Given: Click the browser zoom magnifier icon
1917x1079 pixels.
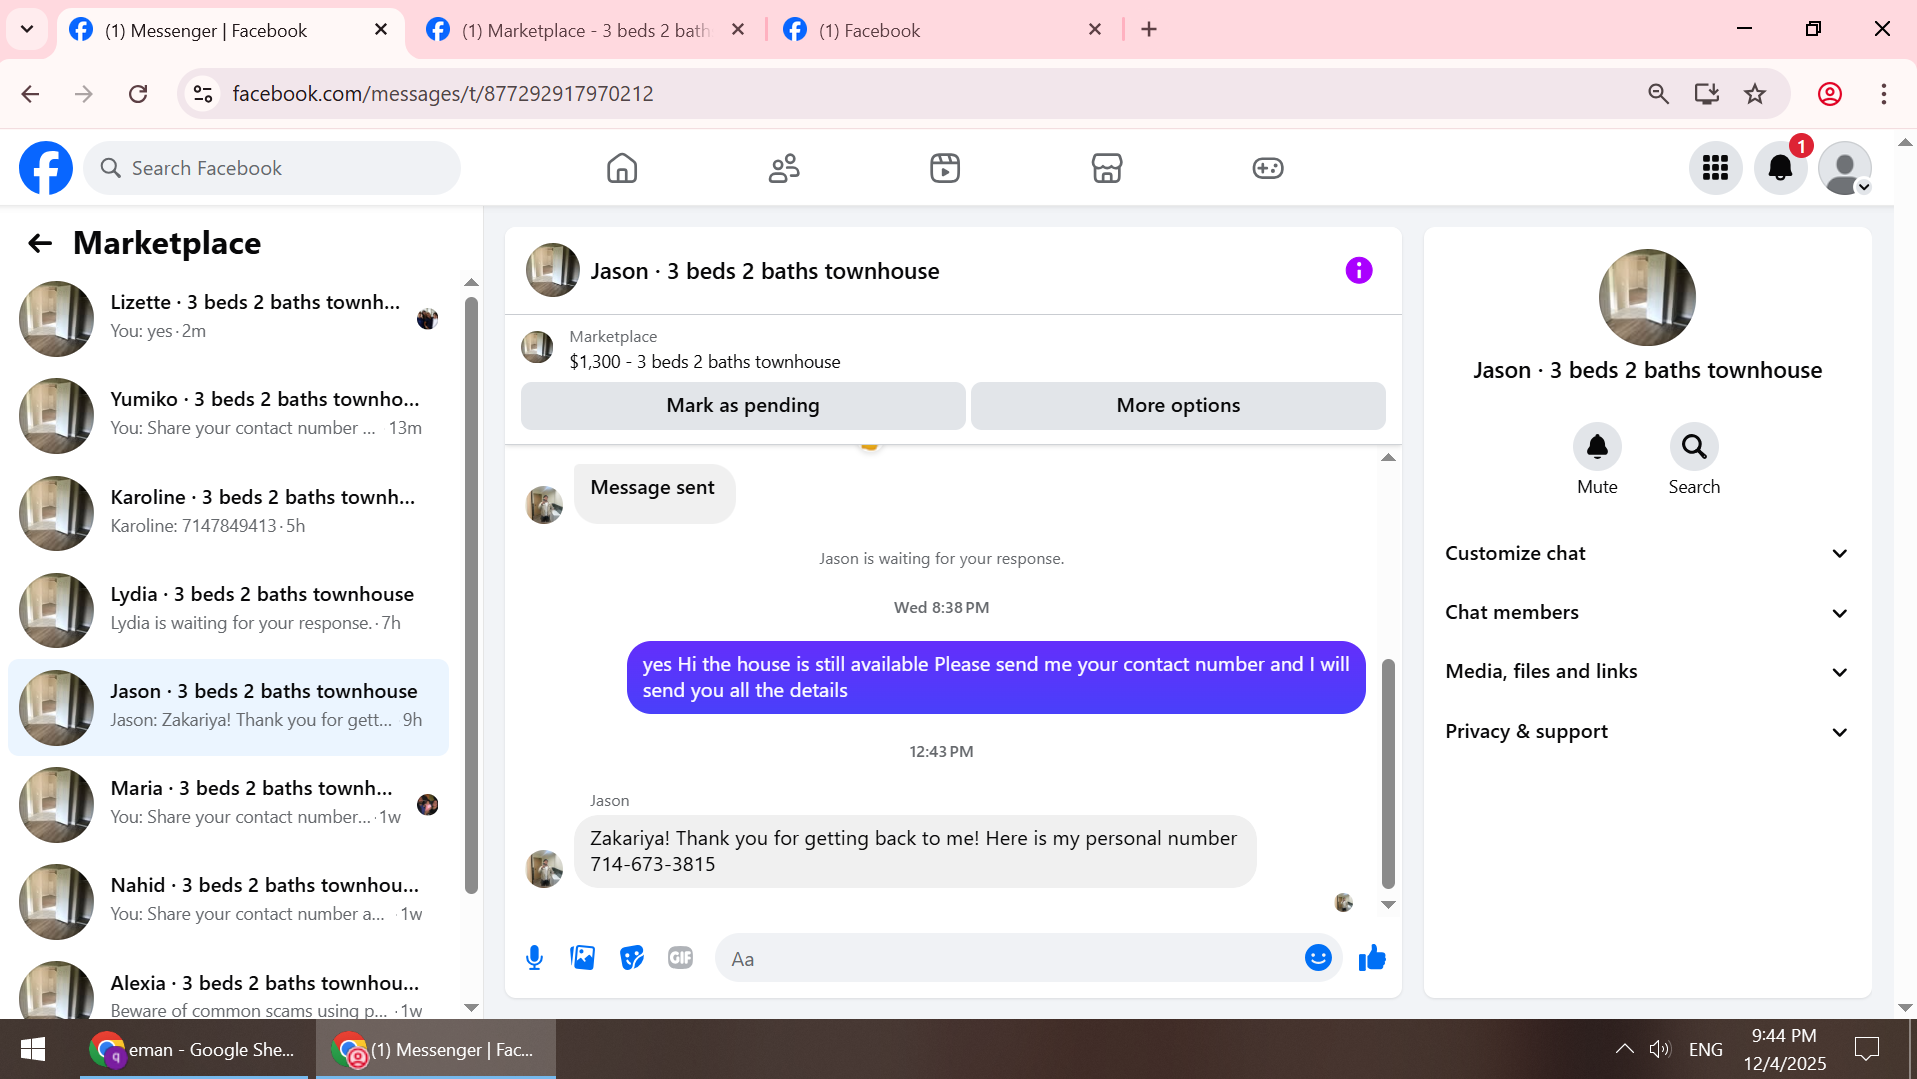Looking at the screenshot, I should click(x=1658, y=94).
